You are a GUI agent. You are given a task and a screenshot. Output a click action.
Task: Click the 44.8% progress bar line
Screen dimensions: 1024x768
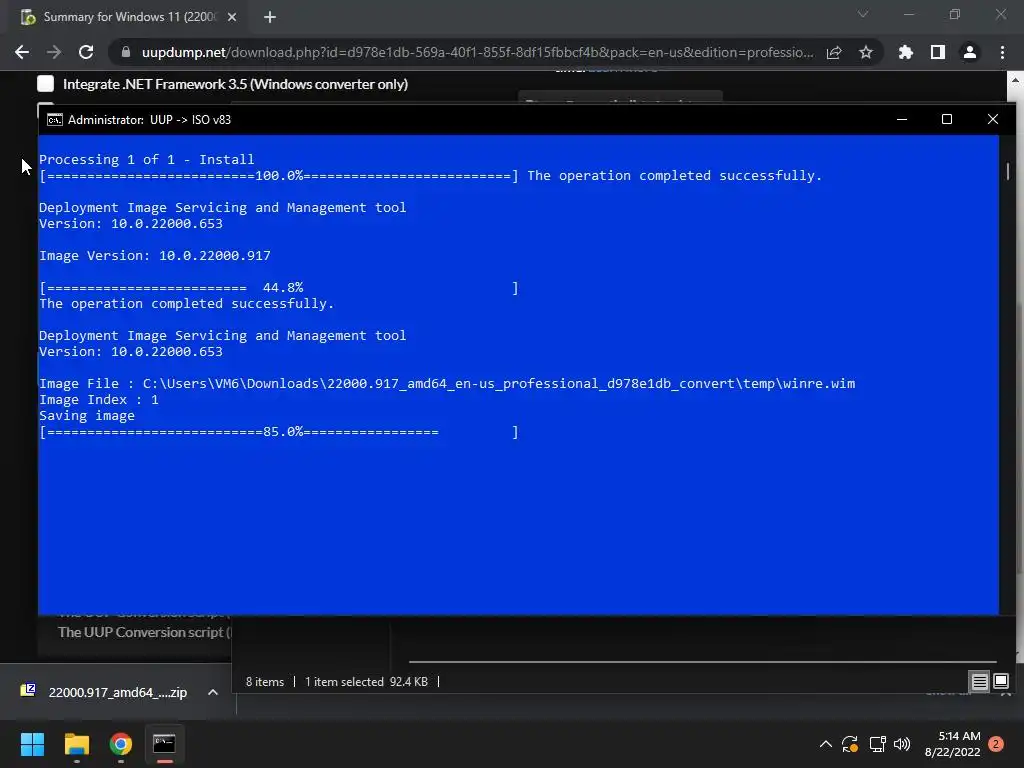tap(279, 287)
